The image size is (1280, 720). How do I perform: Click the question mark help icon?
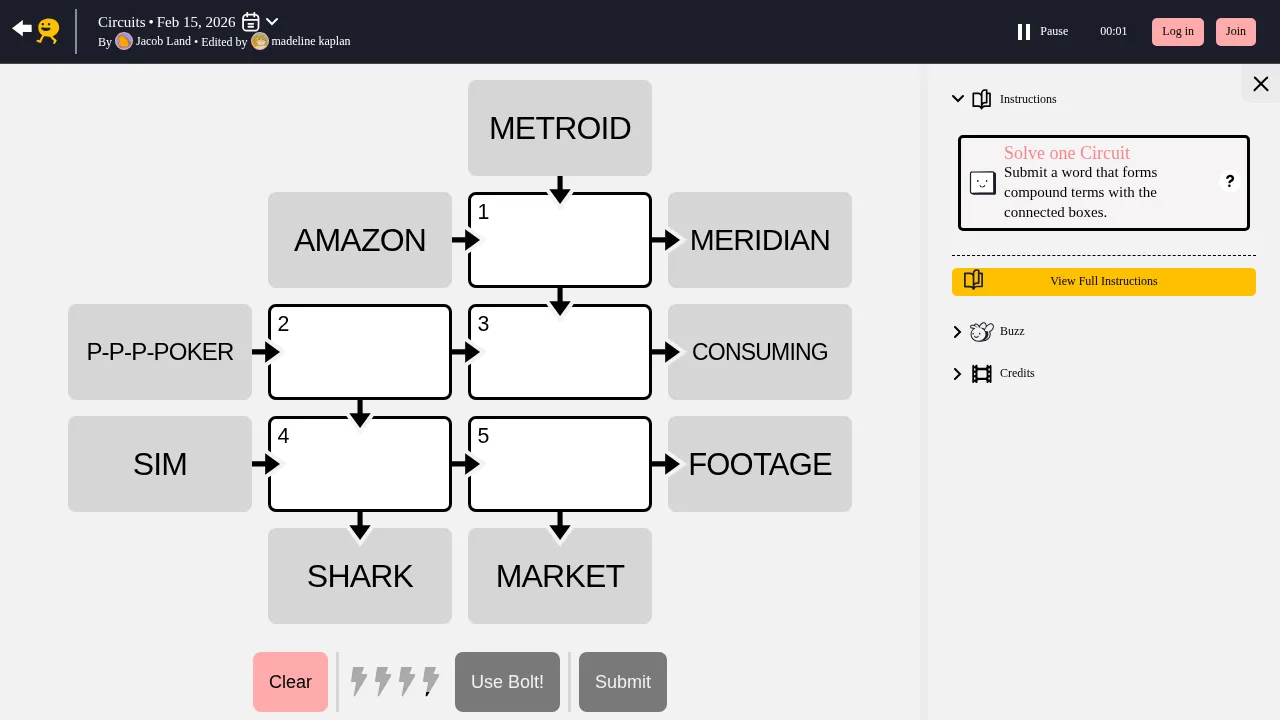1230,182
